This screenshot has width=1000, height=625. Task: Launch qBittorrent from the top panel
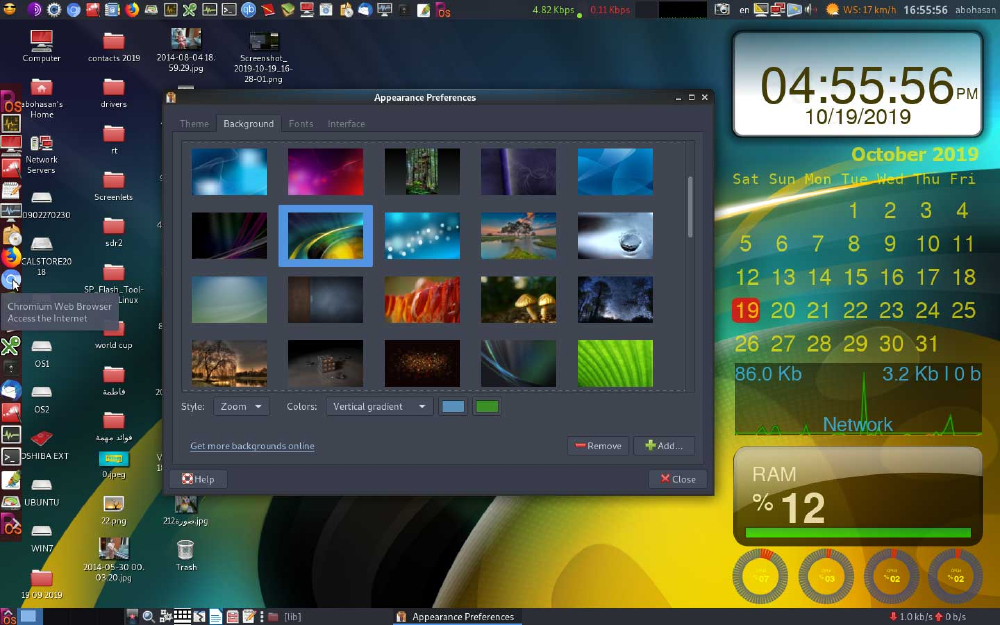tap(248, 10)
